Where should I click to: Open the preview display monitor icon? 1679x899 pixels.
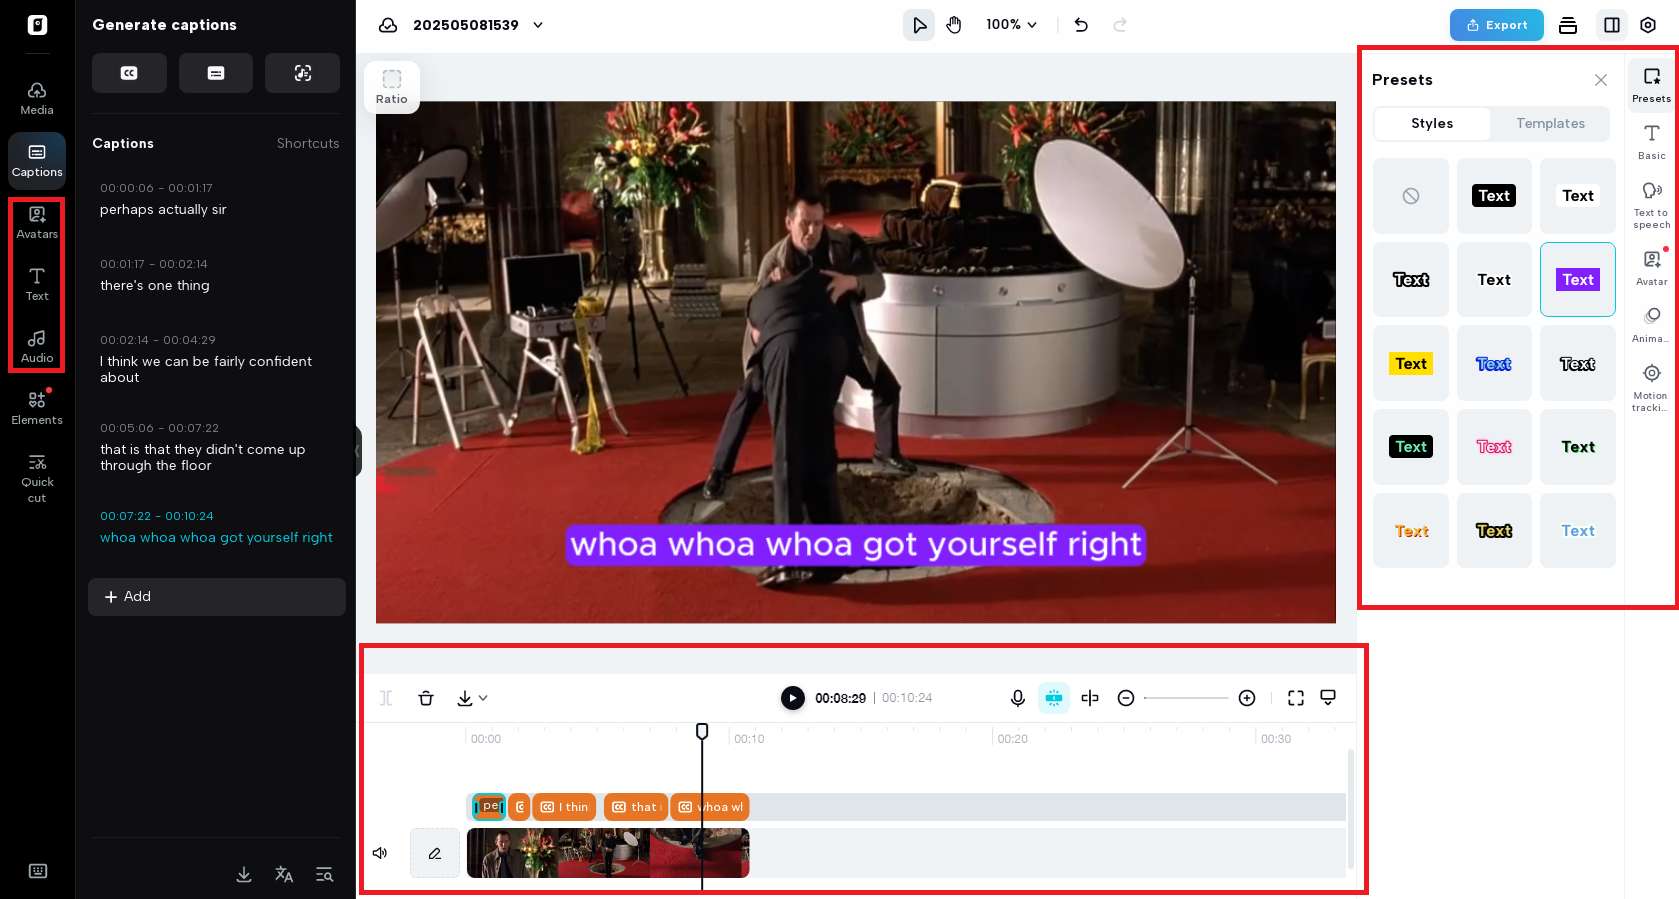pos(1328,697)
